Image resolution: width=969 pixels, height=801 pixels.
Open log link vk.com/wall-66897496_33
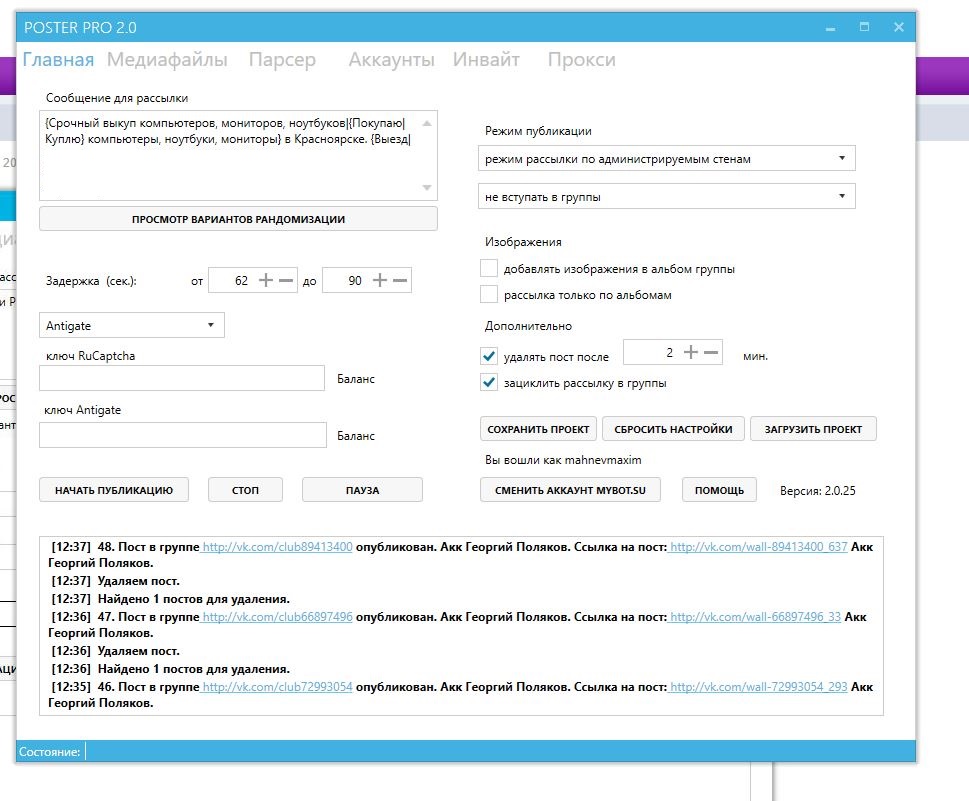pos(756,616)
